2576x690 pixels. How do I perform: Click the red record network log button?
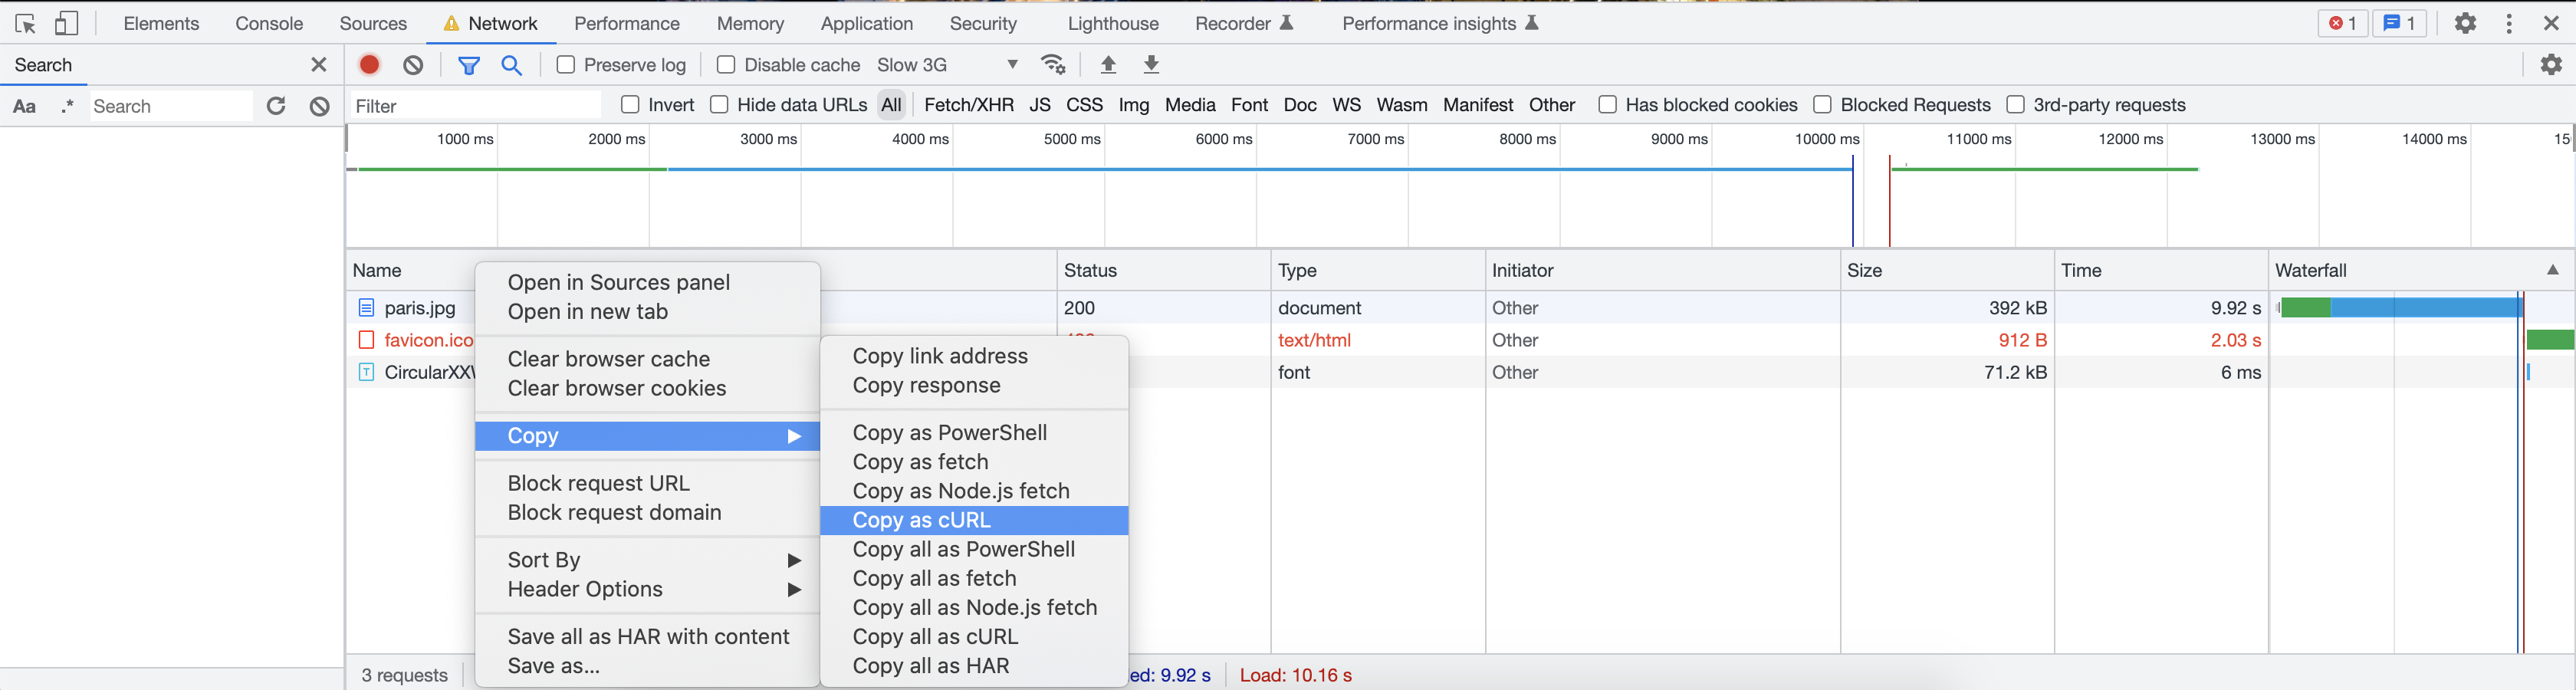tap(369, 65)
